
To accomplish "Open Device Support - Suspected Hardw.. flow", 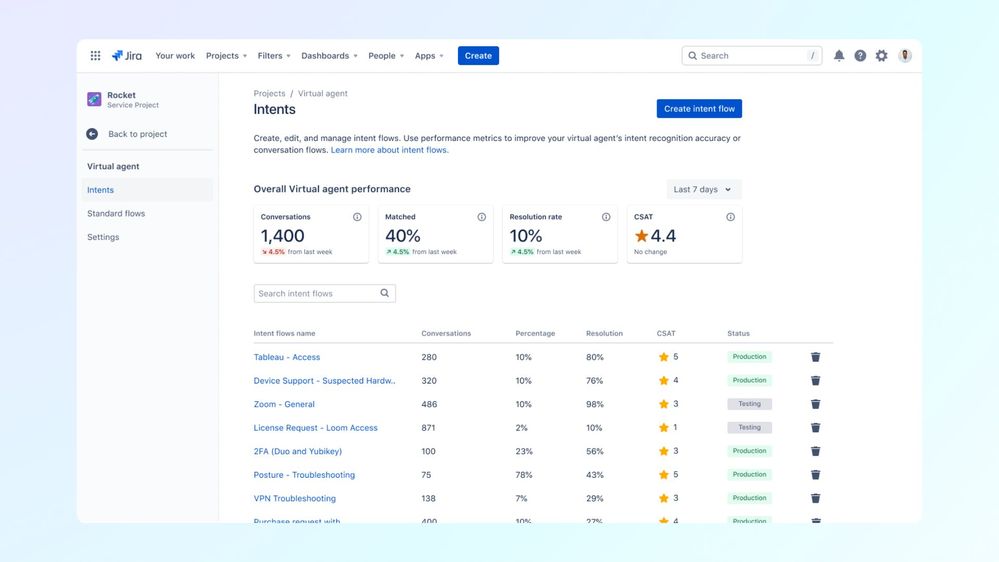I will [324, 380].
